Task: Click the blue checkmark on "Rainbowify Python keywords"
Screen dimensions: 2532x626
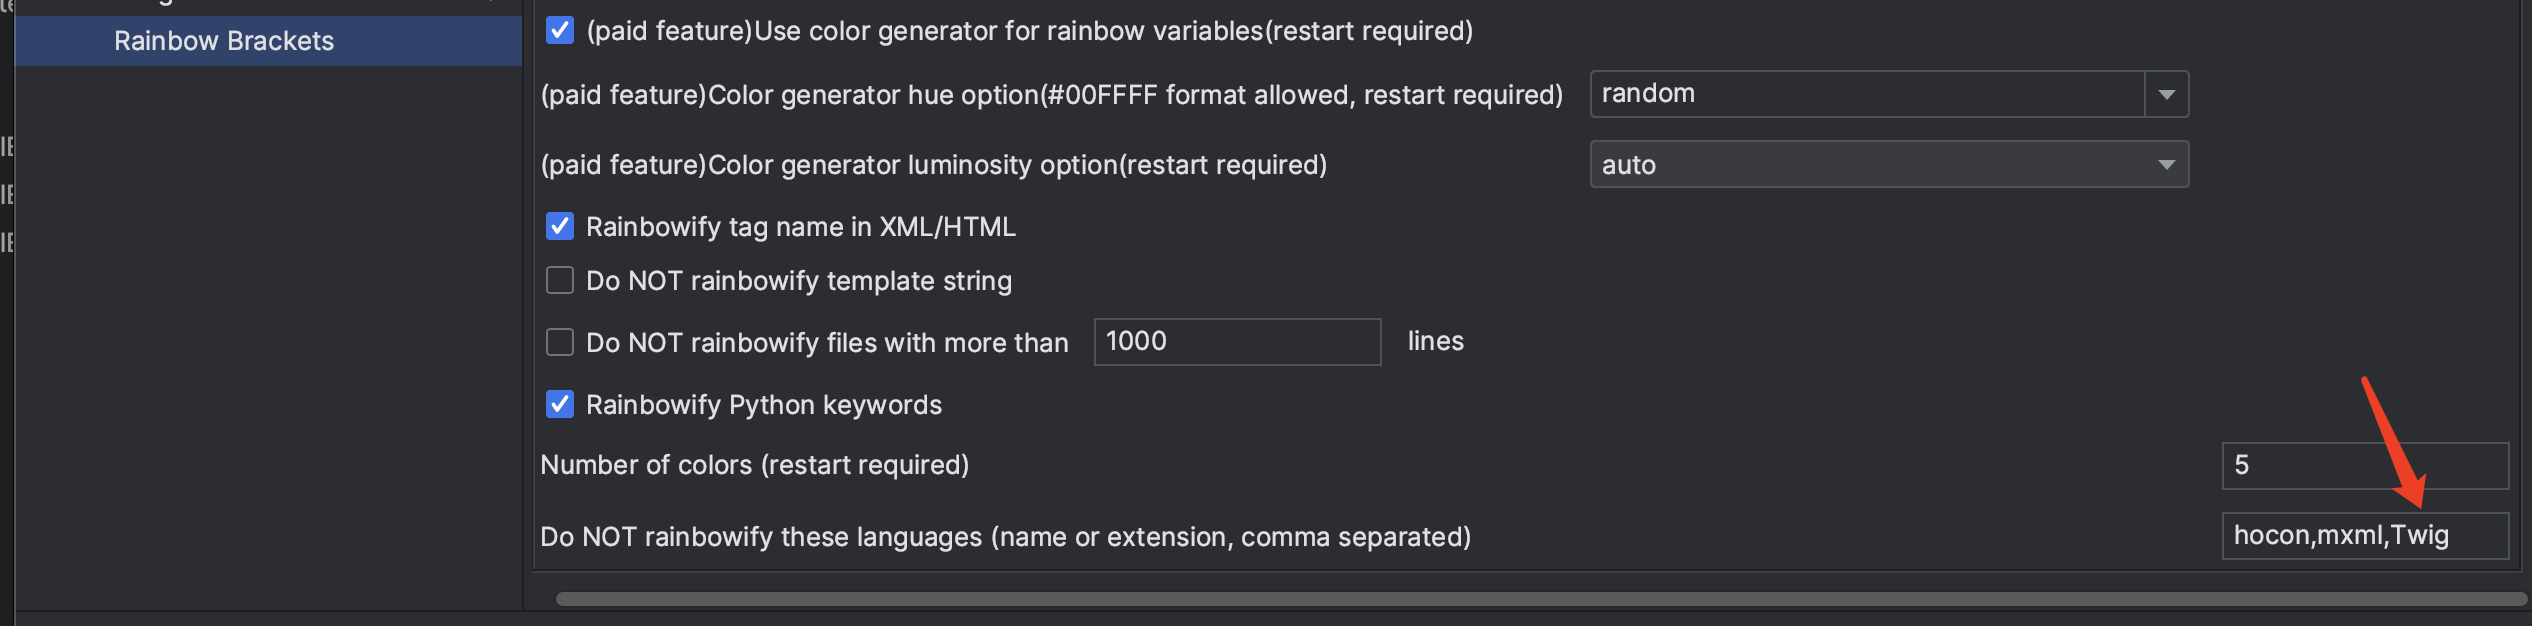Action: click(559, 404)
